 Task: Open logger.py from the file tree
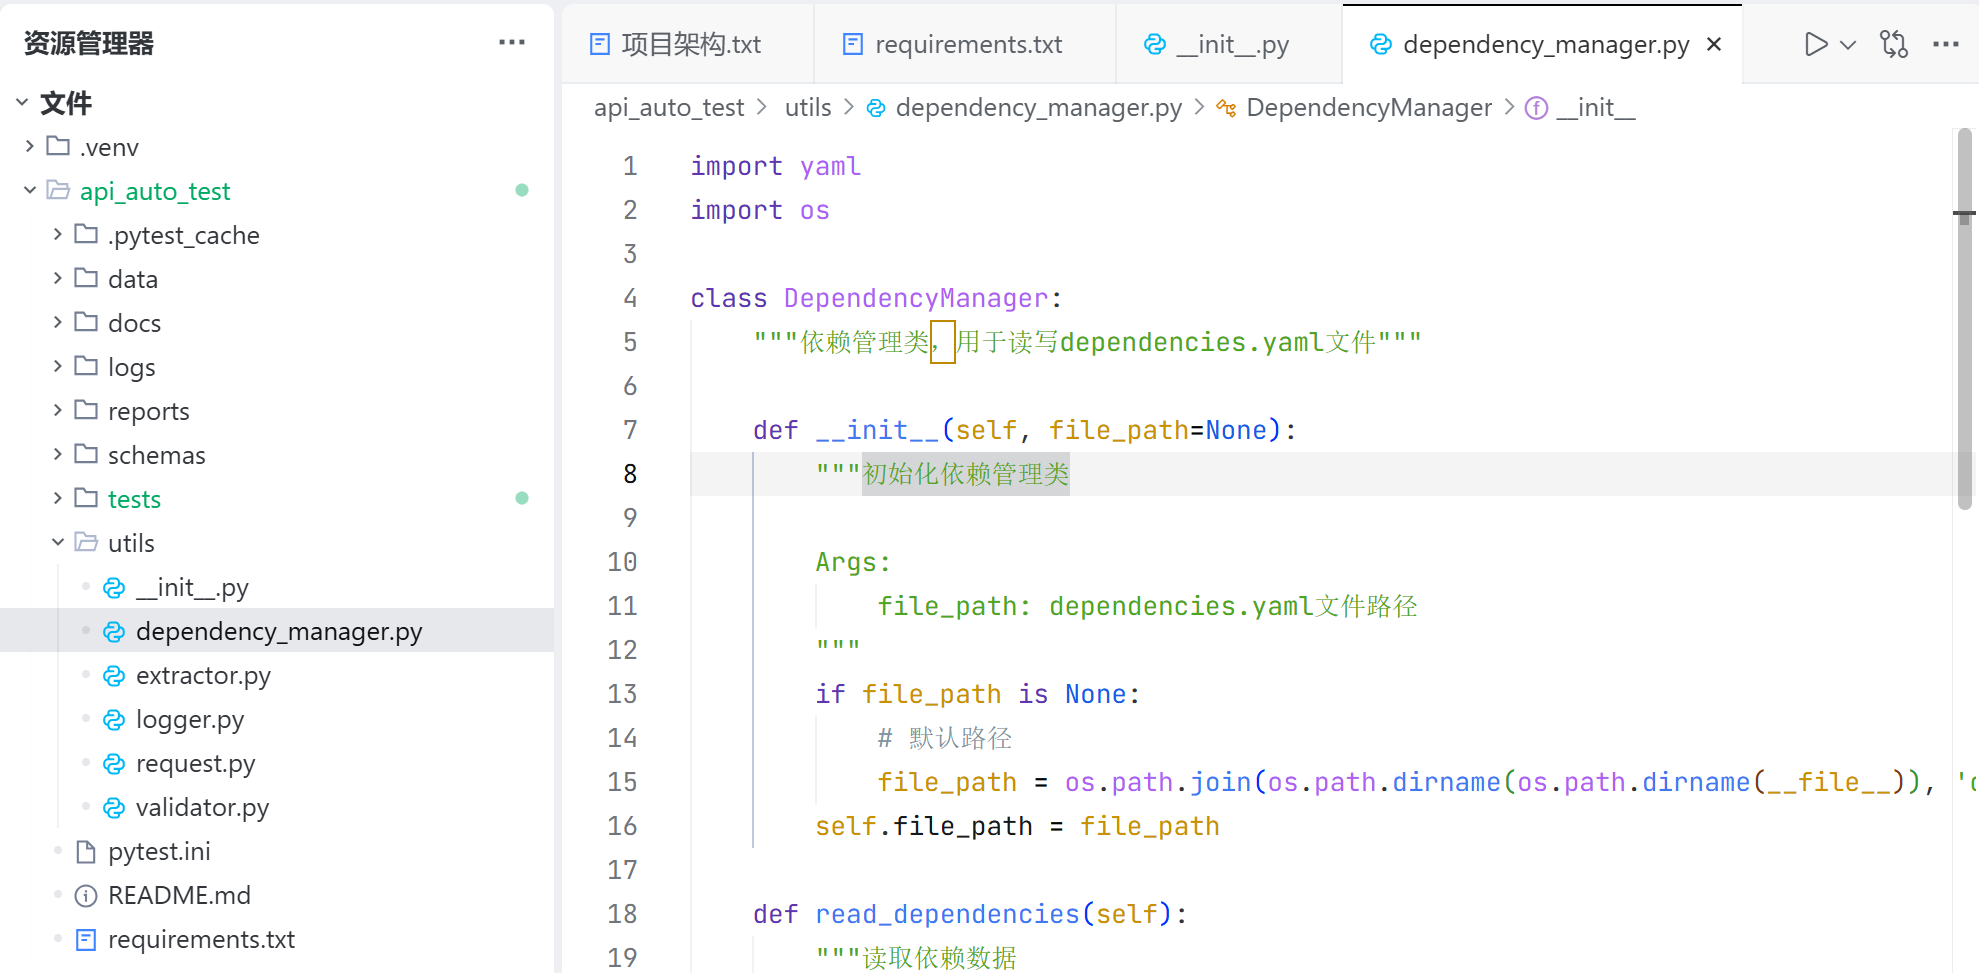(277, 720)
